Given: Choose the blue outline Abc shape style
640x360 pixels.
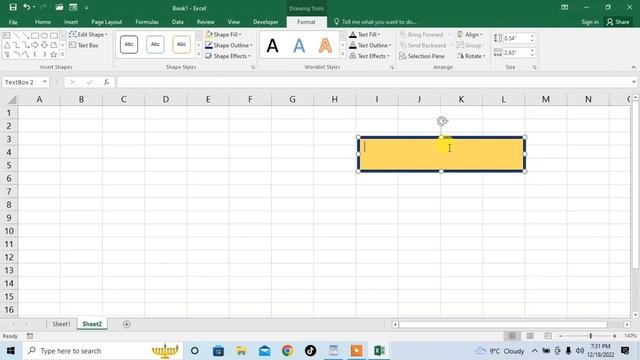Looking at the screenshot, I should click(x=155, y=44).
